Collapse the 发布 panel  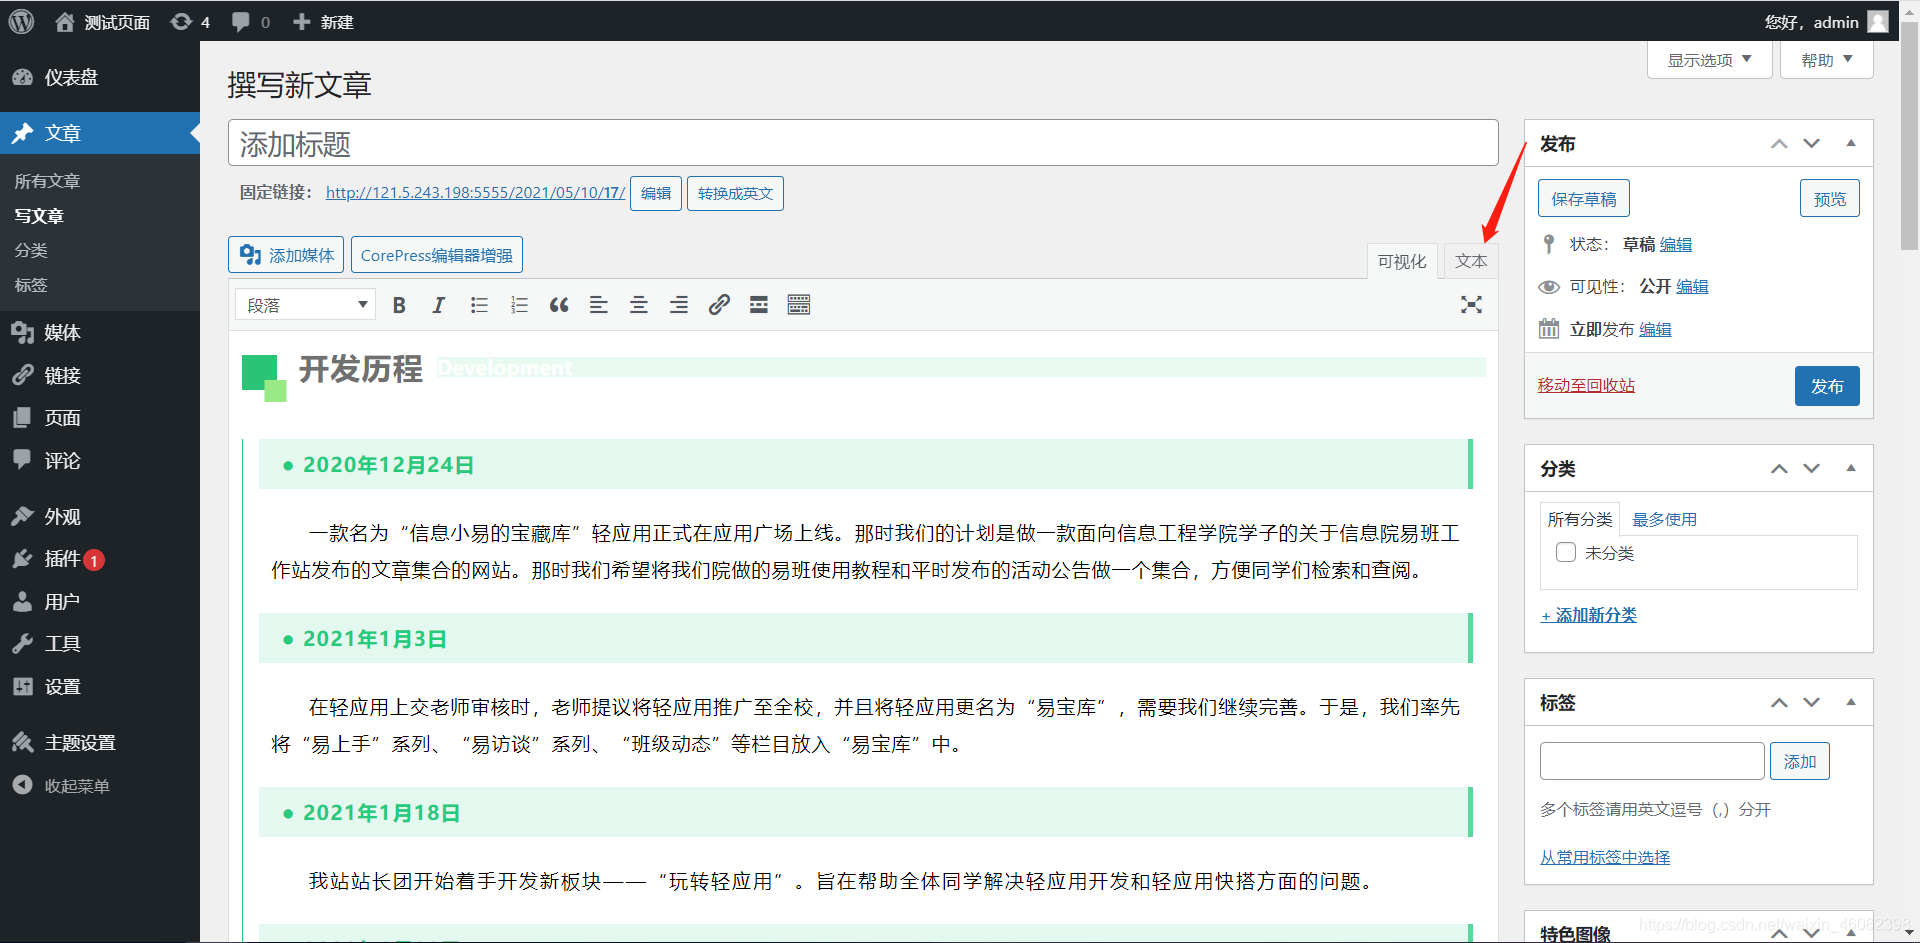[1851, 143]
